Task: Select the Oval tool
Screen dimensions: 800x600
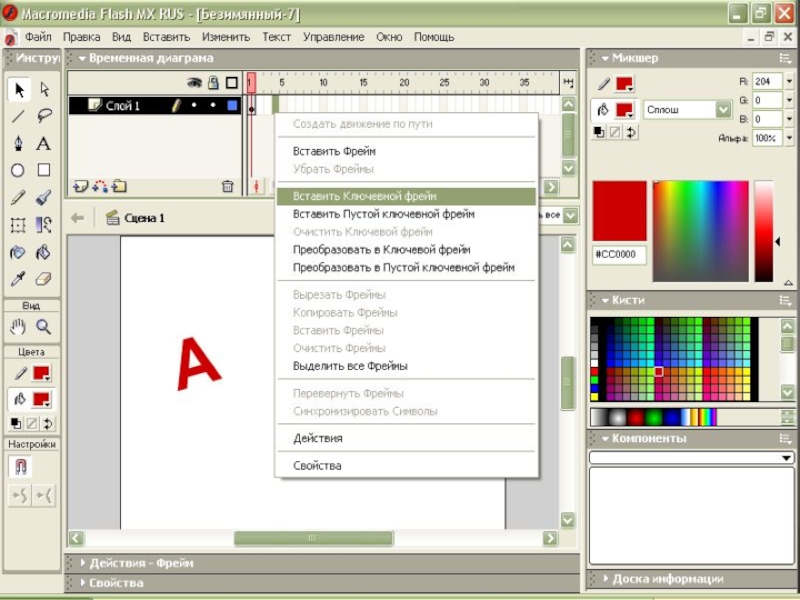Action: [x=18, y=170]
